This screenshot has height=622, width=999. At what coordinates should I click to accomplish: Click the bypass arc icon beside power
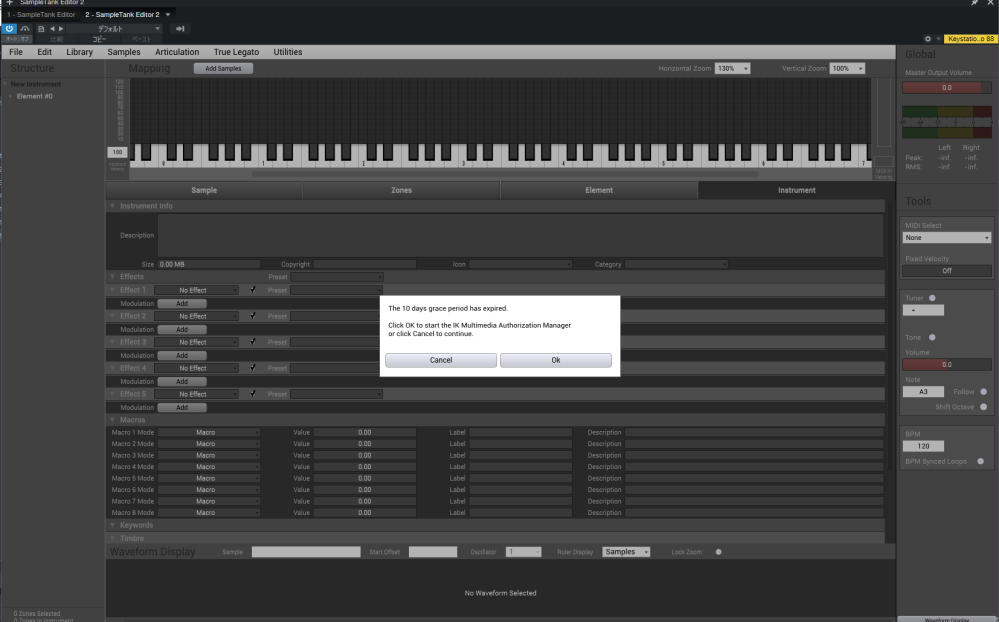[25, 29]
